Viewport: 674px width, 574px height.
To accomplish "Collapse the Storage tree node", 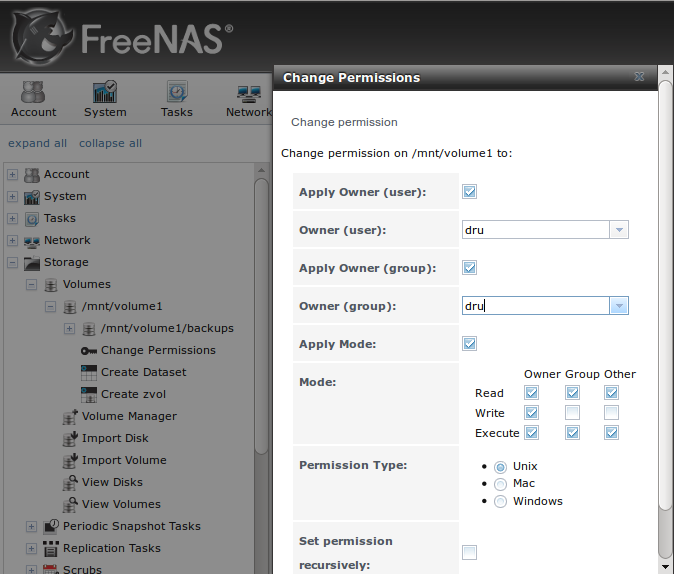I will click(12, 263).
